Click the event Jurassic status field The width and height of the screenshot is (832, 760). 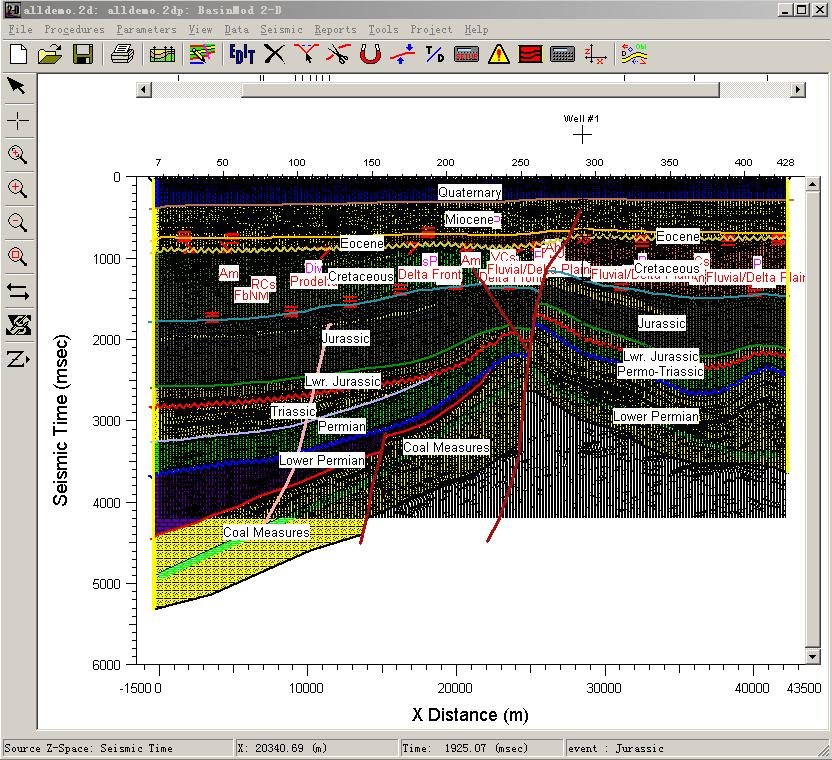tap(697, 748)
